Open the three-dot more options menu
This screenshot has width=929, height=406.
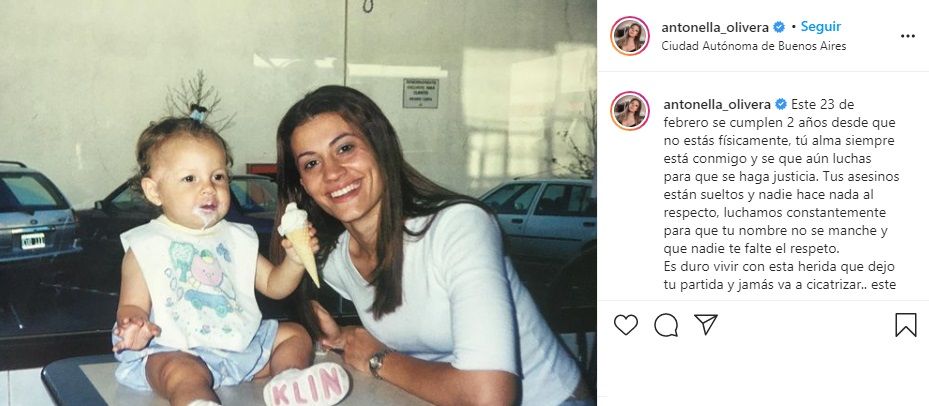(x=908, y=36)
